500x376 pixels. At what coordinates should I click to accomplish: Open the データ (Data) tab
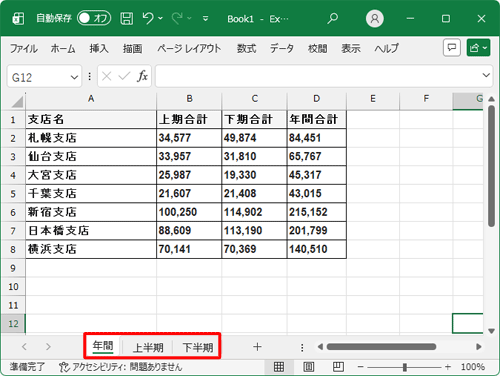point(282,49)
